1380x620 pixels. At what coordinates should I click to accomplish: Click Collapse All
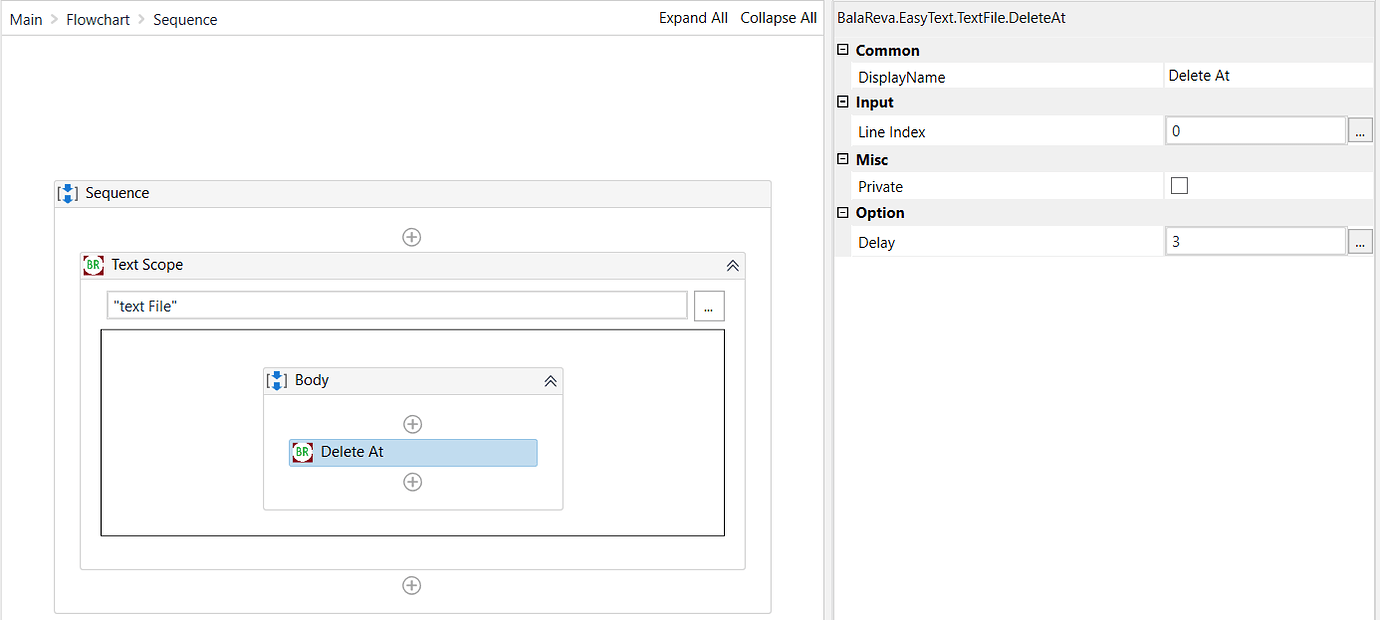click(778, 18)
